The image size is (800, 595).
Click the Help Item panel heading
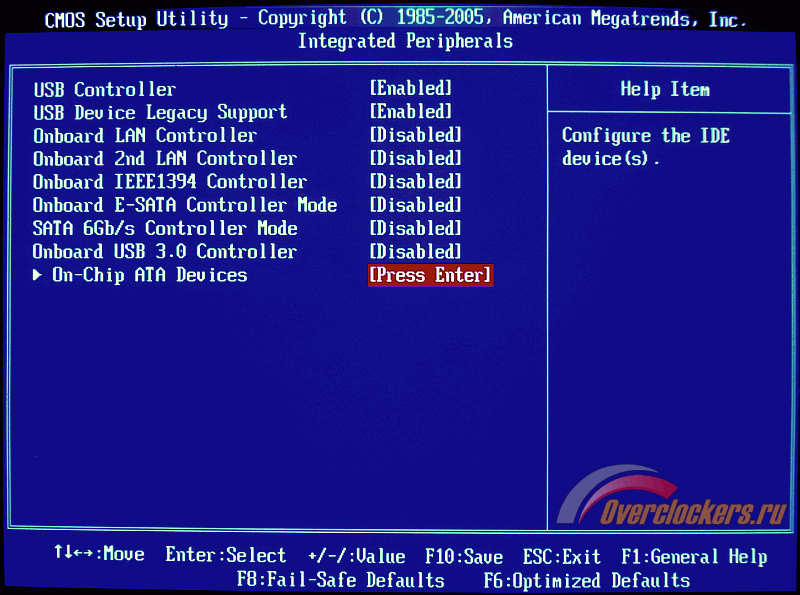pos(665,90)
